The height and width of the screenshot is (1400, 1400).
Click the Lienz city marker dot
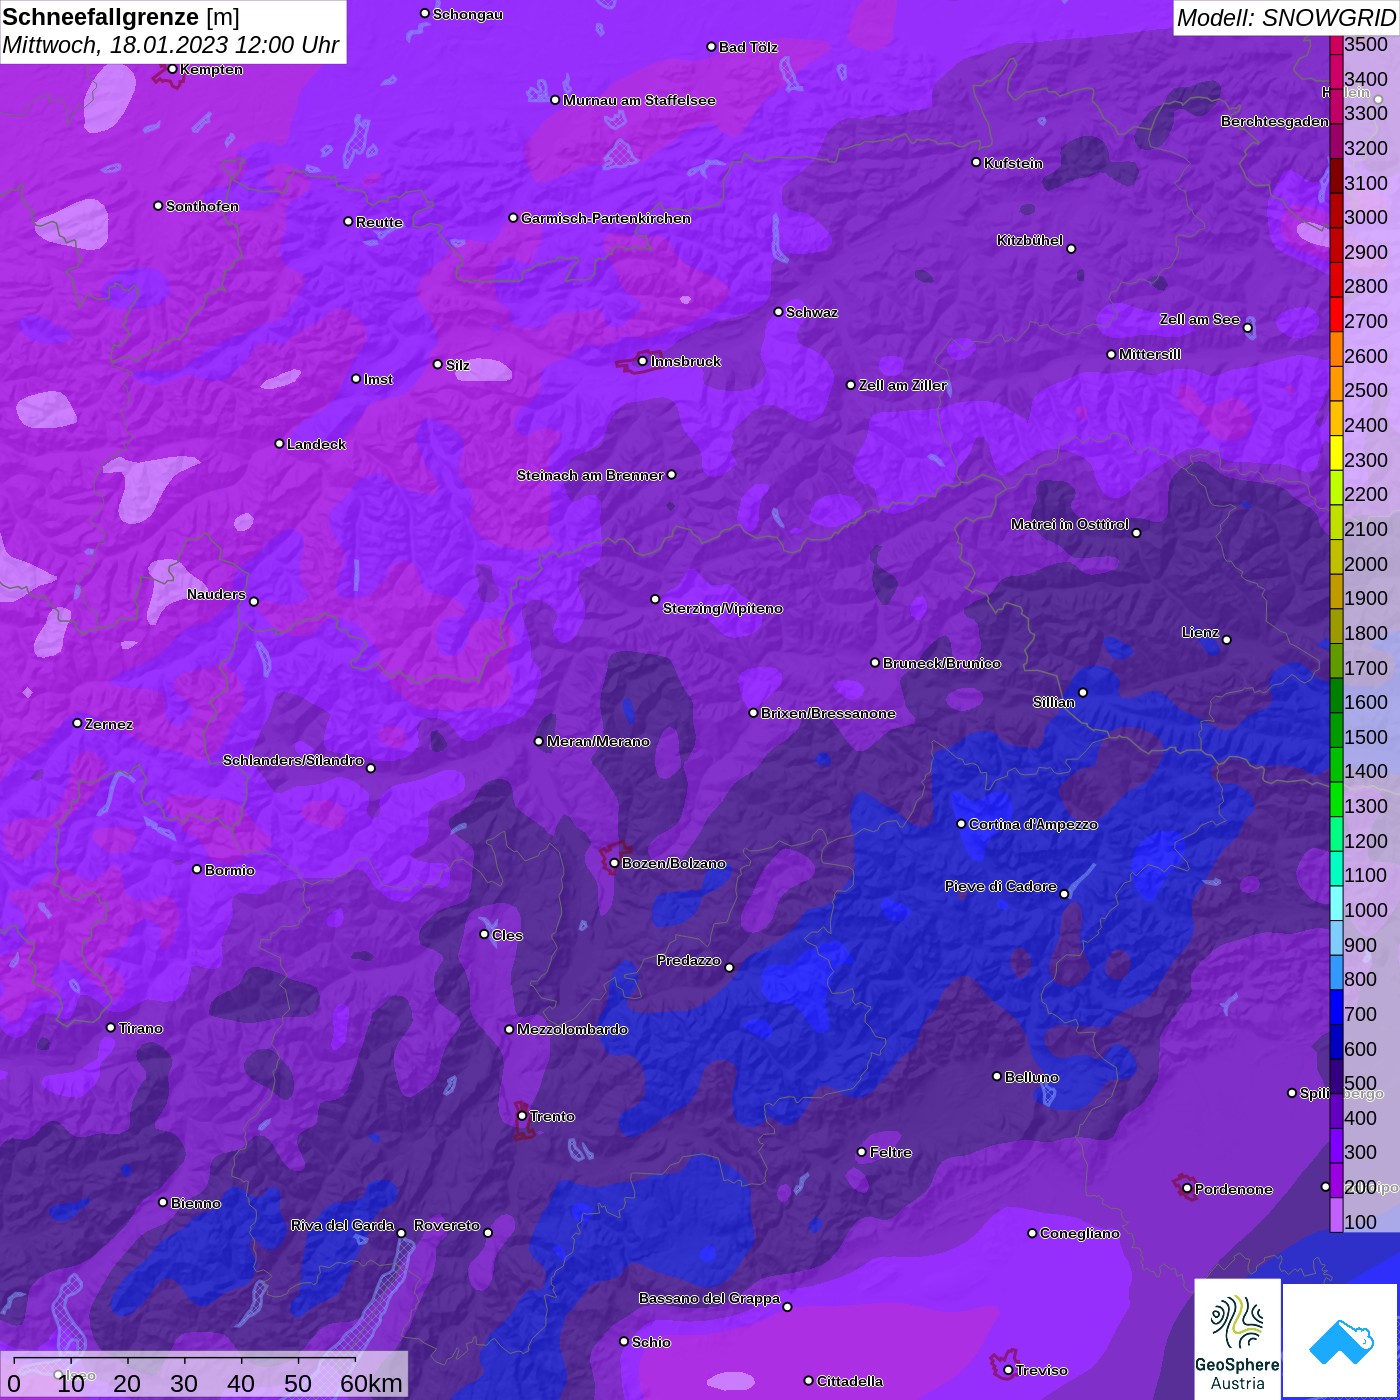pyautogui.click(x=1227, y=639)
